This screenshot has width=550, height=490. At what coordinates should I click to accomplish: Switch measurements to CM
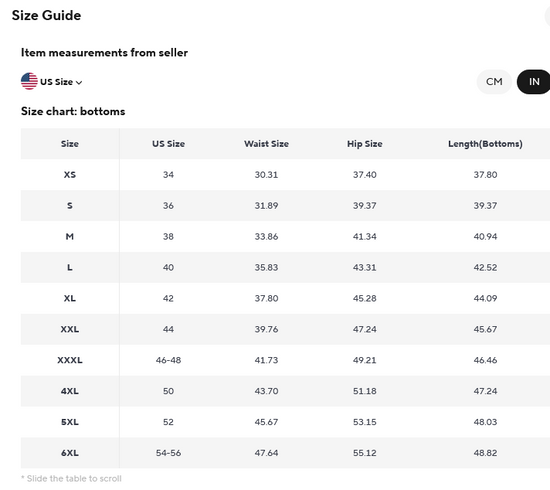[494, 82]
